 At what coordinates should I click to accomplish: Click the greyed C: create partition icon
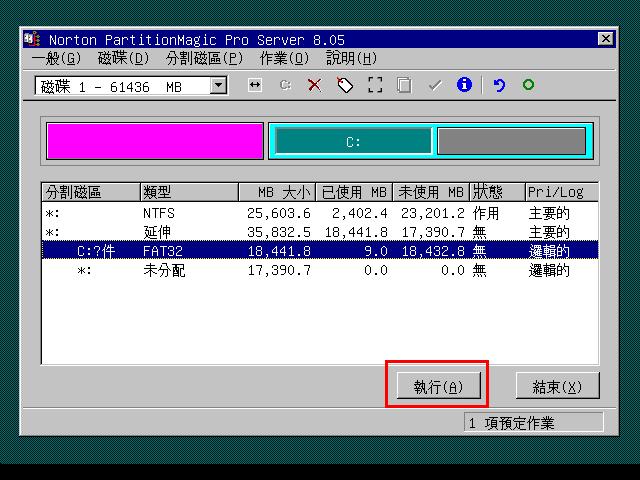click(x=285, y=85)
